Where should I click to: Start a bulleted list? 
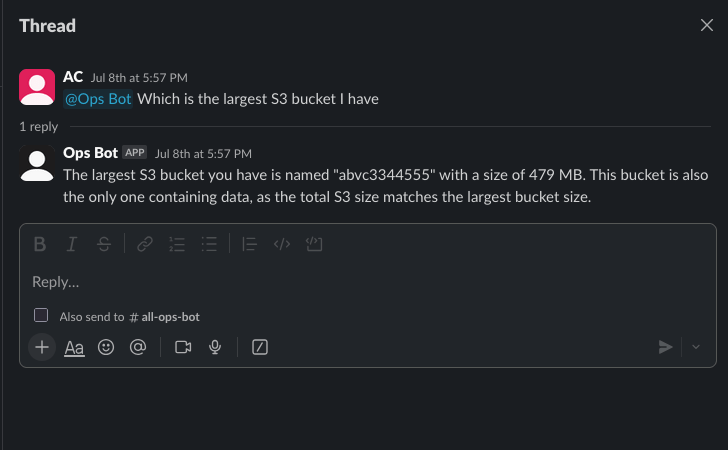[209, 244]
